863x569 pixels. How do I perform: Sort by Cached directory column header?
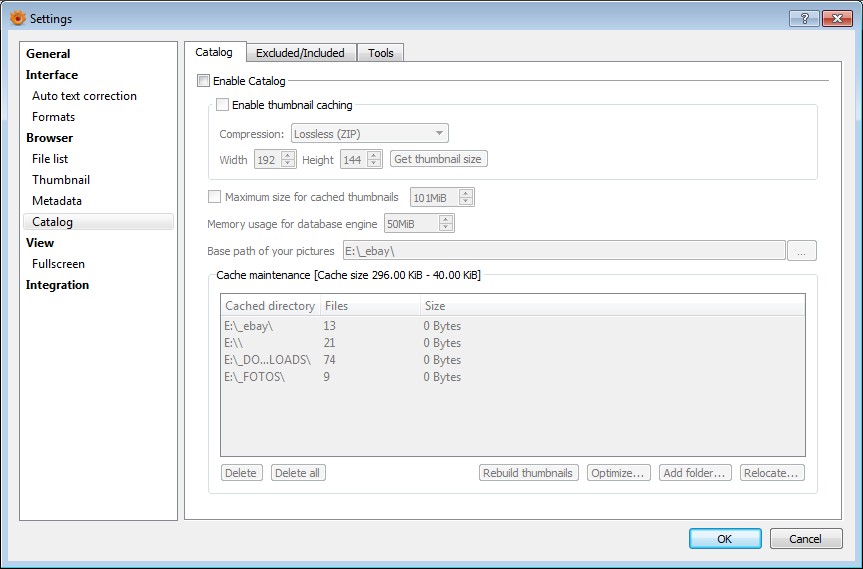tap(270, 305)
